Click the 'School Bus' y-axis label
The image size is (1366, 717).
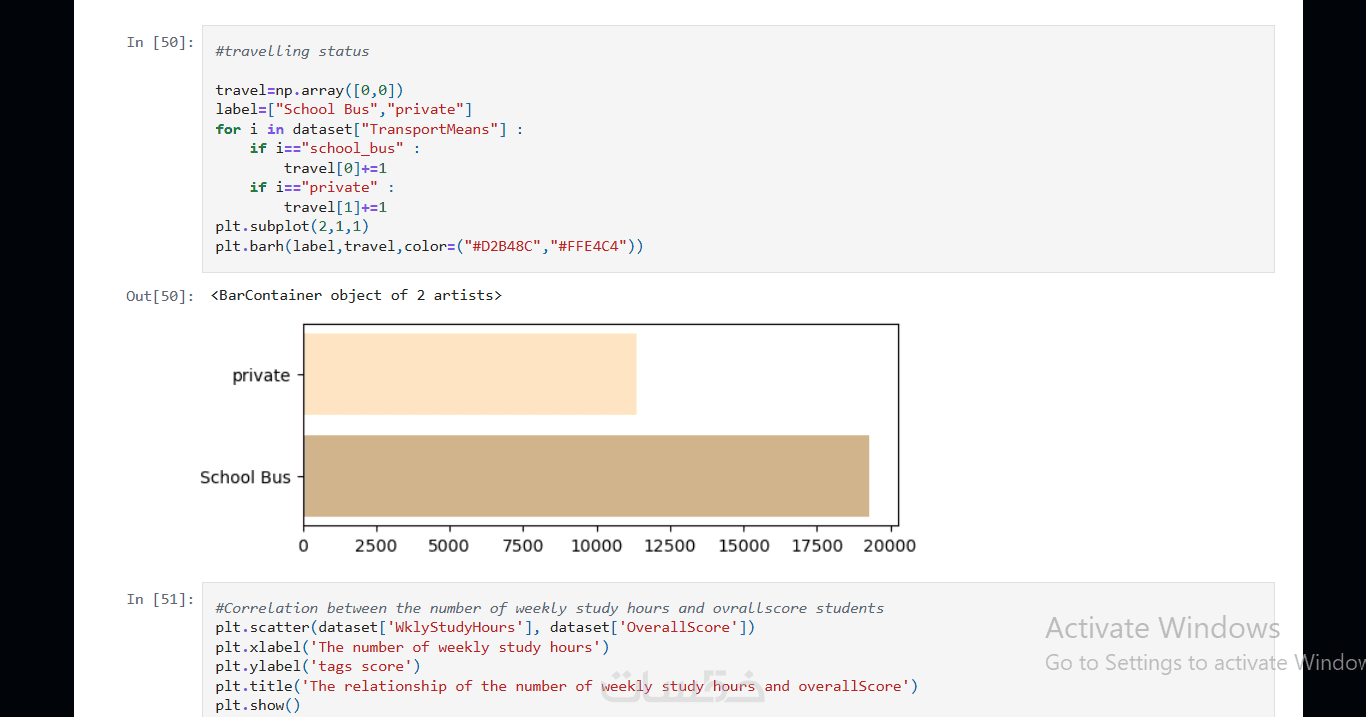(x=245, y=478)
